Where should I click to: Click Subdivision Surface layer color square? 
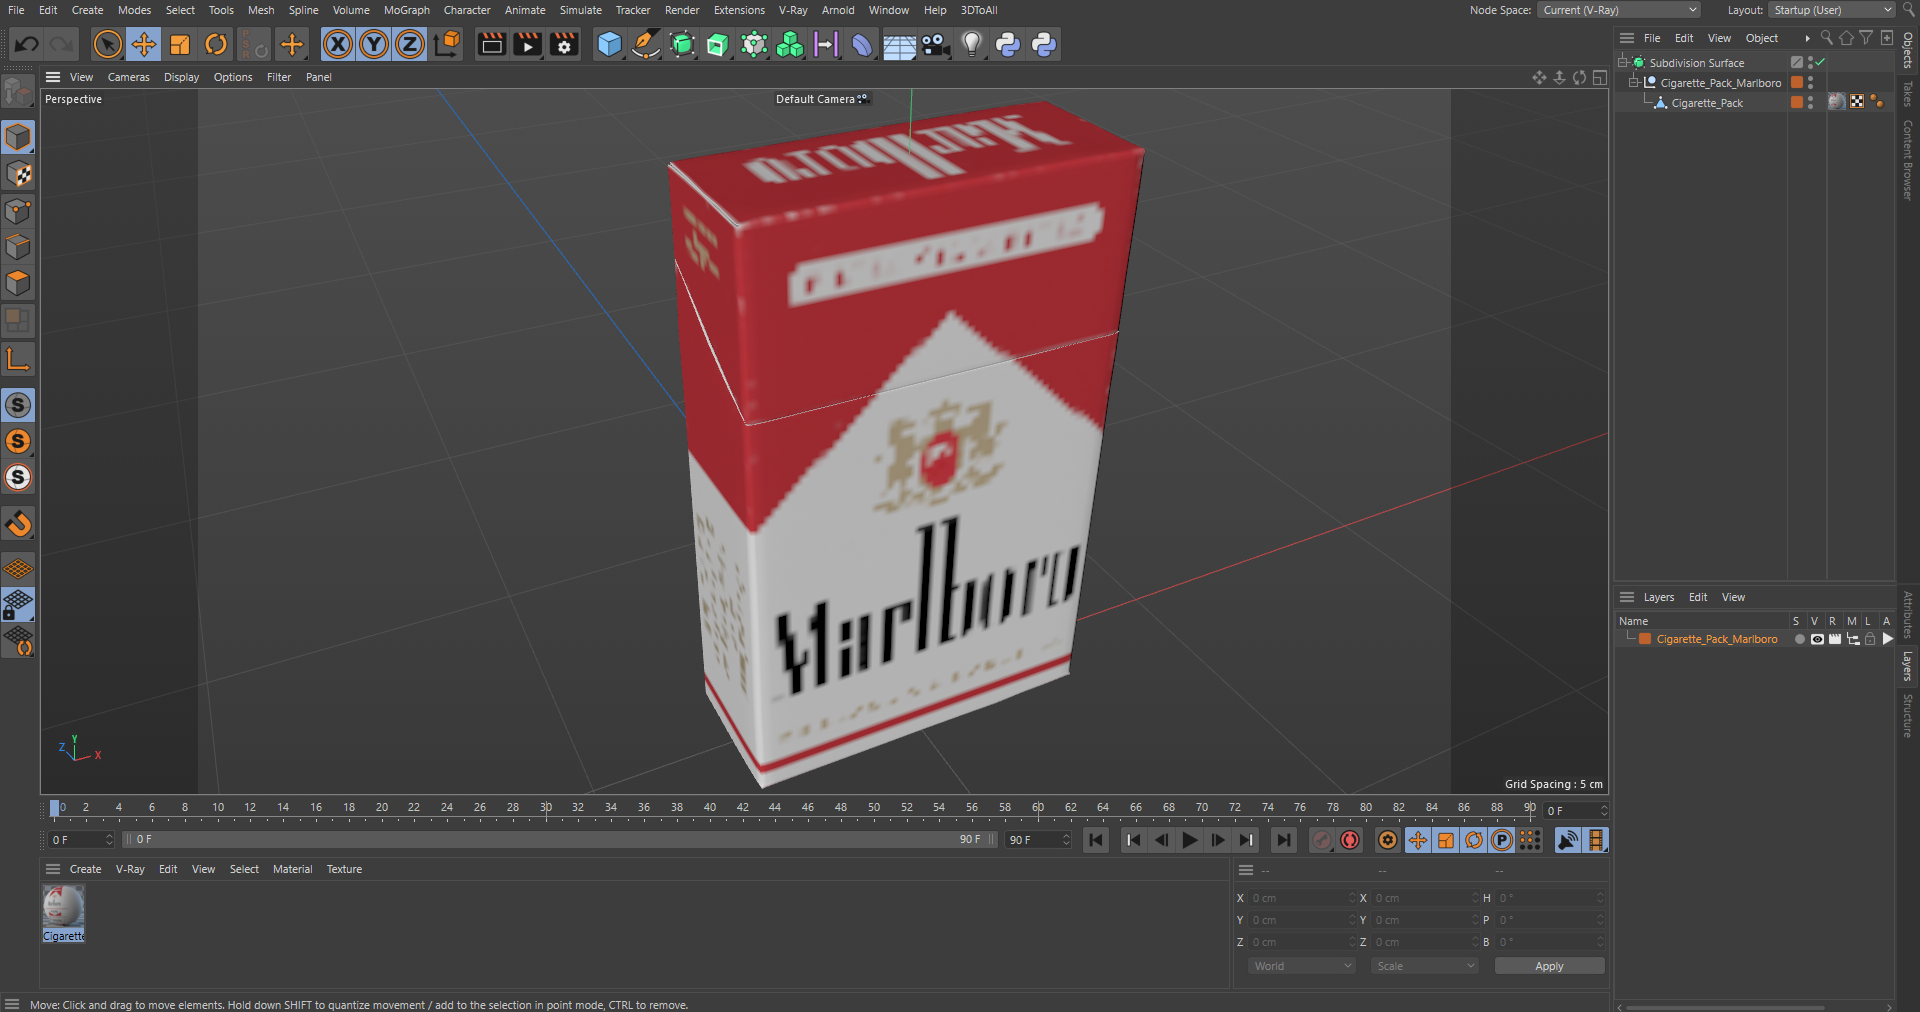click(1796, 62)
